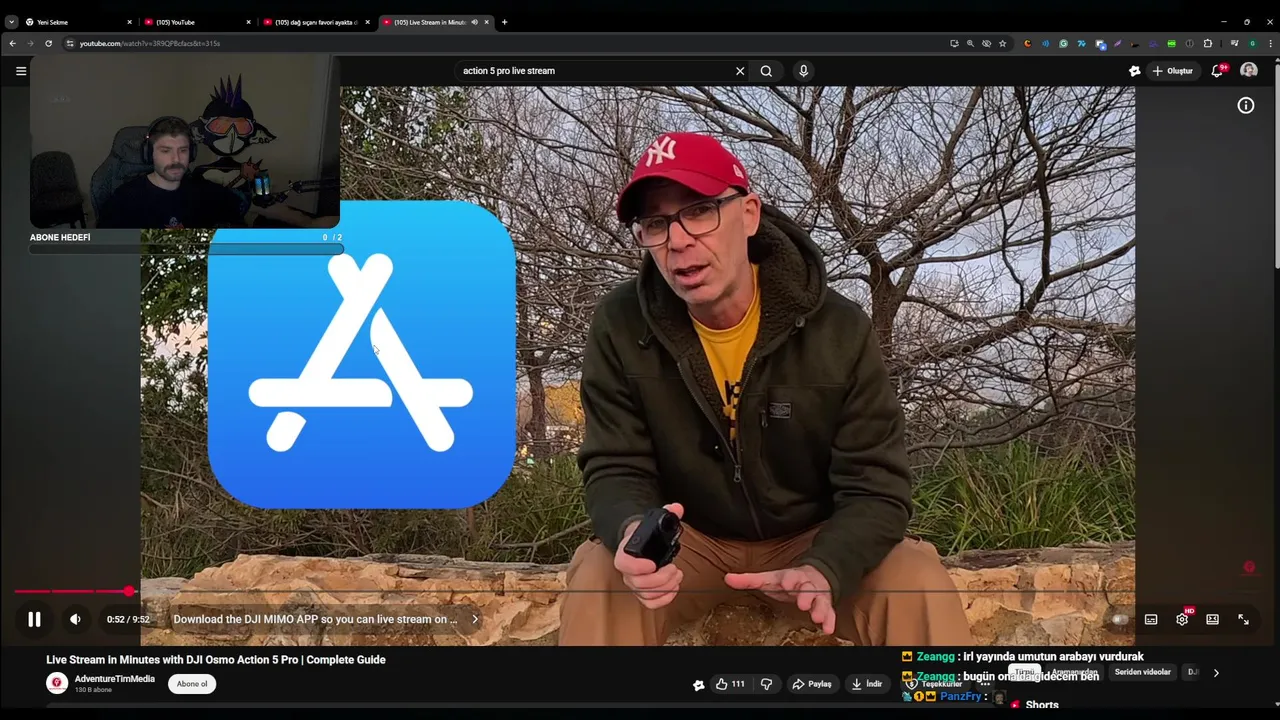The width and height of the screenshot is (1280, 720).
Task: Toggle subtitles captions button
Action: [1151, 619]
